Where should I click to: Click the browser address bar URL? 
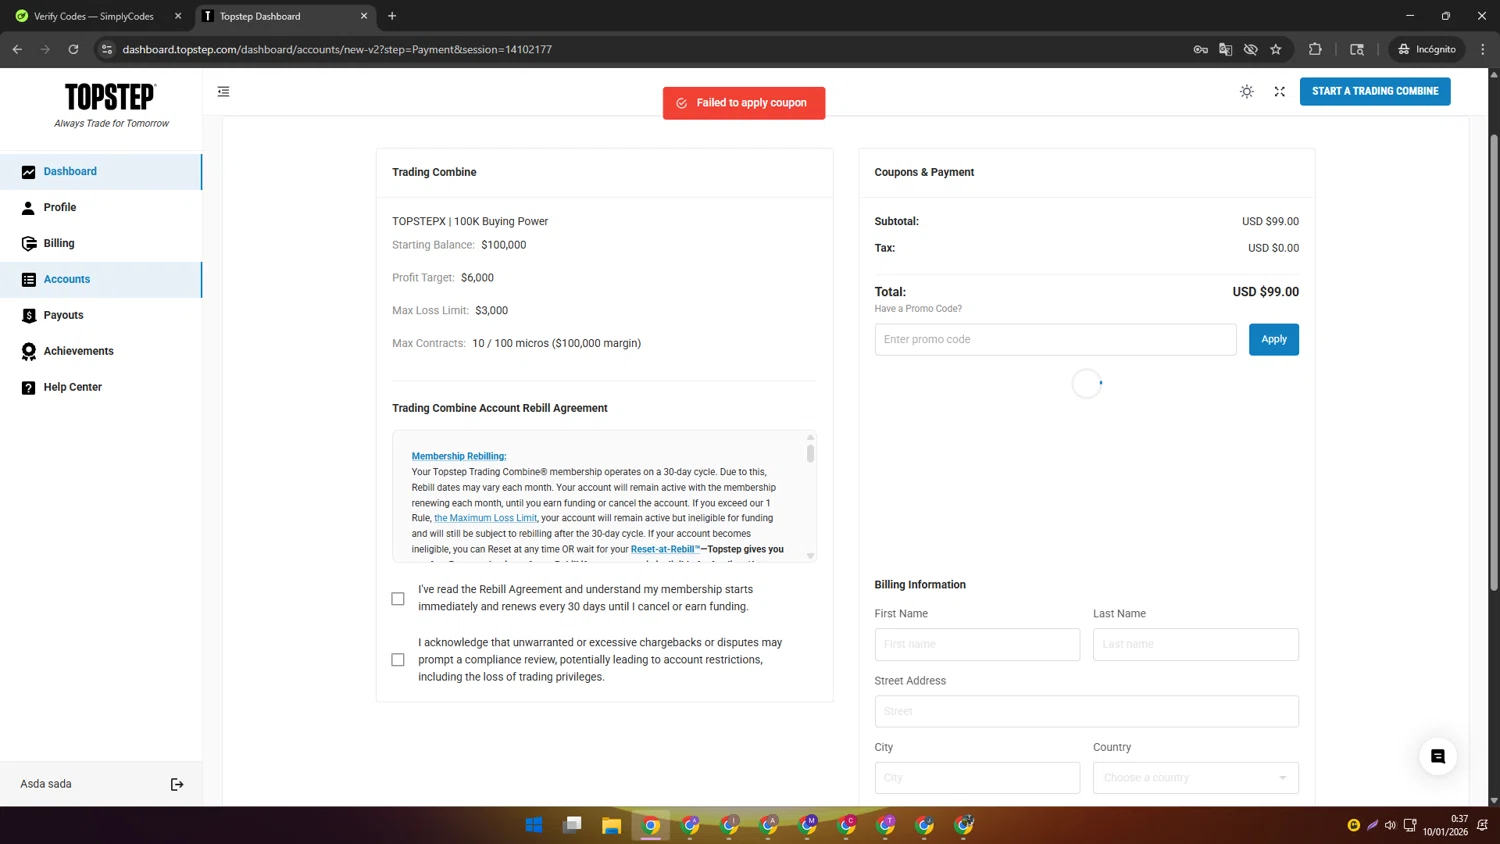pos(337,49)
